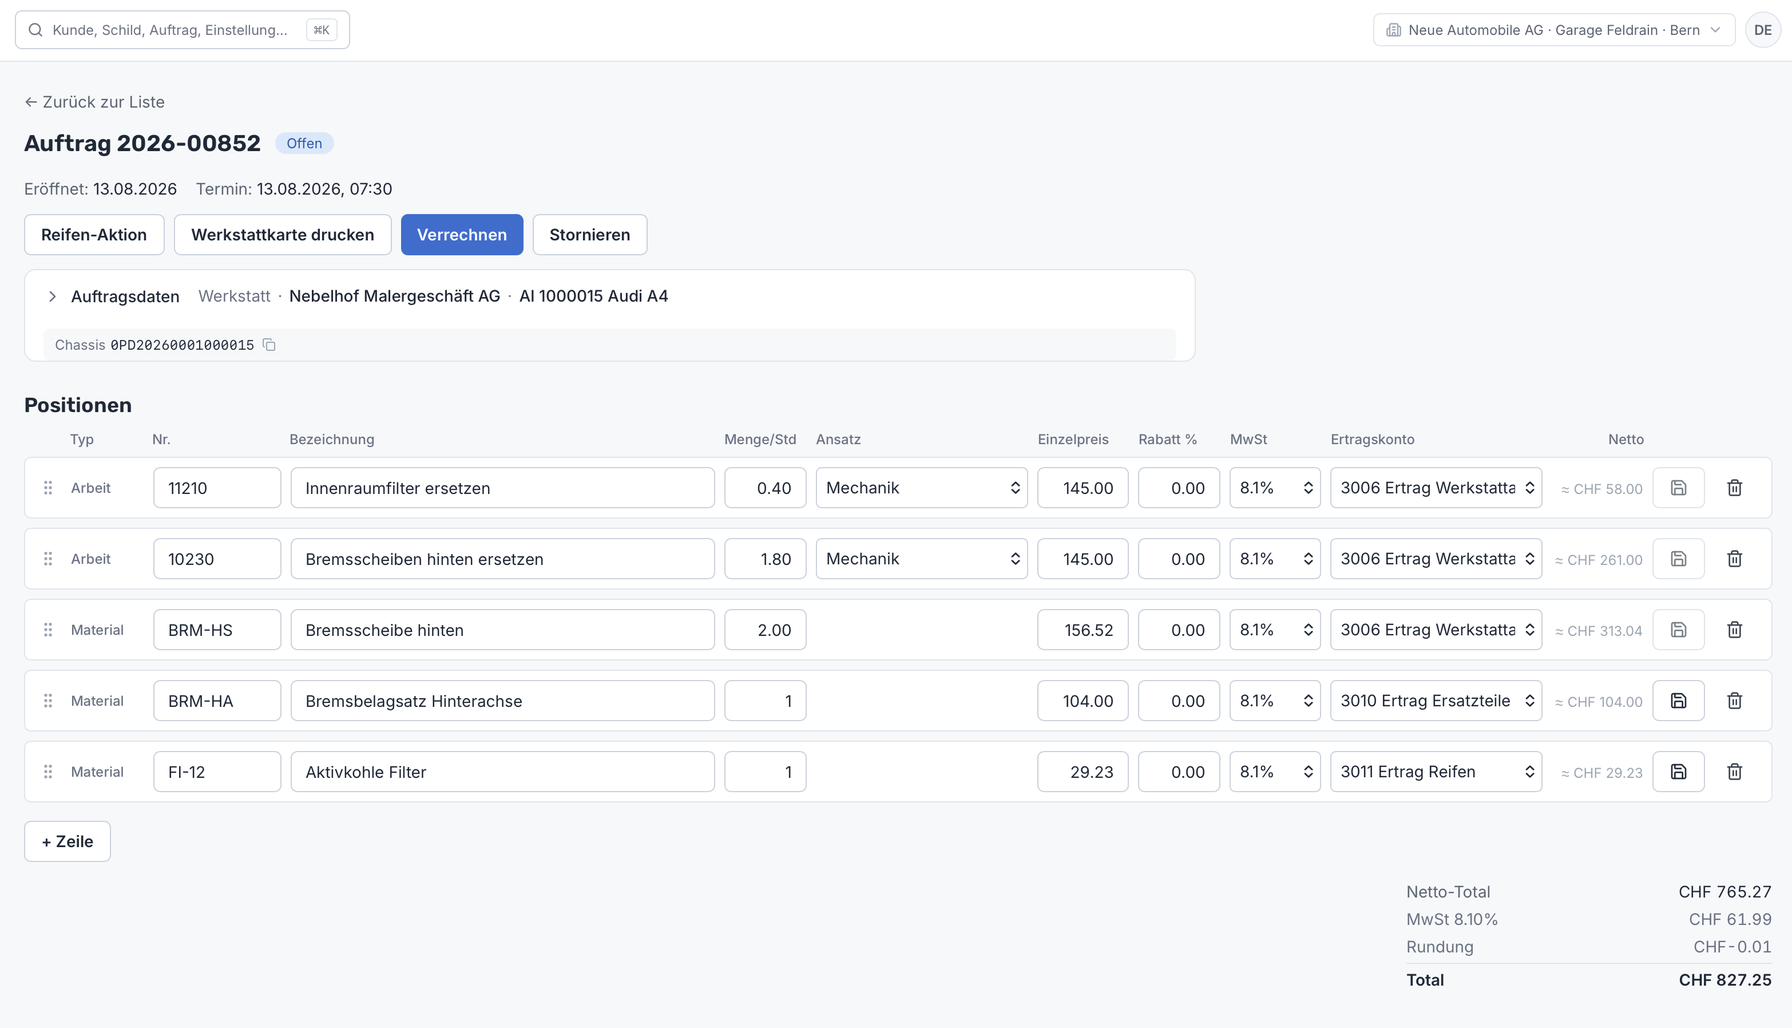The image size is (1792, 1028).
Task: Go back via Zurück zur Liste
Action: point(95,102)
